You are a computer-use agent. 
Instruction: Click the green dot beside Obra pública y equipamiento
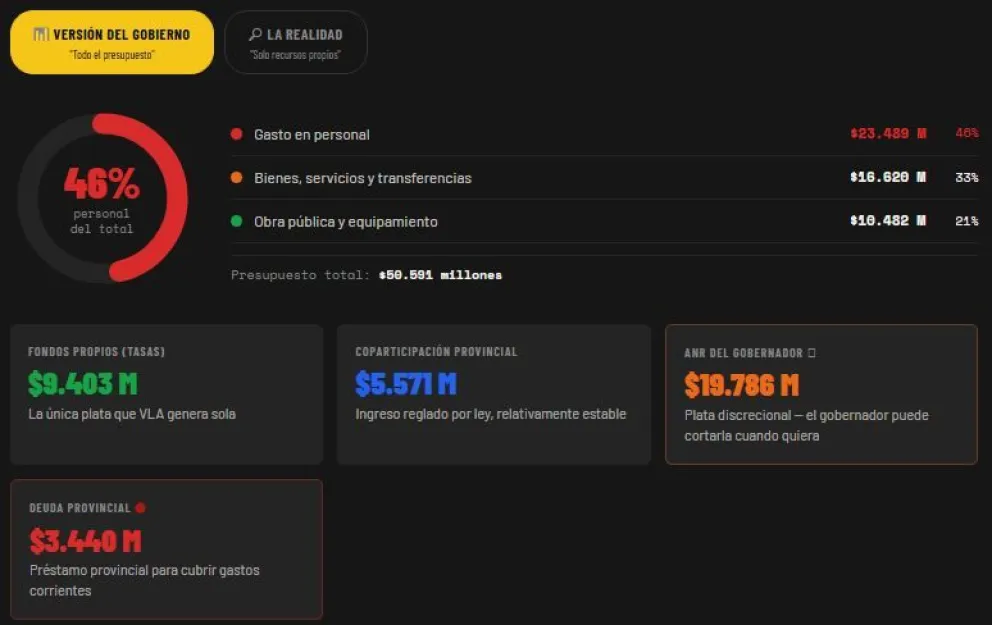click(236, 222)
